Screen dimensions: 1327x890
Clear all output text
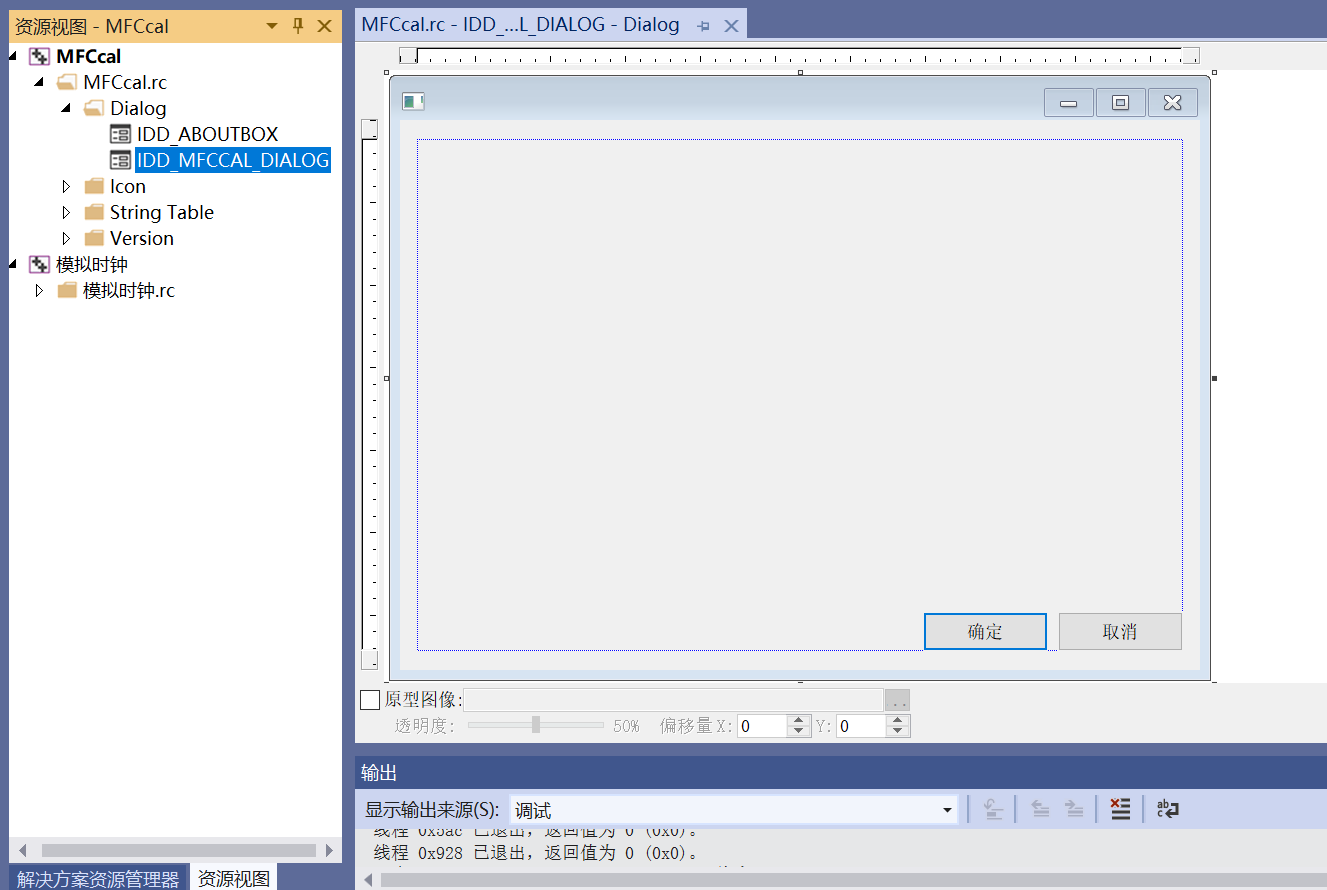(1121, 810)
